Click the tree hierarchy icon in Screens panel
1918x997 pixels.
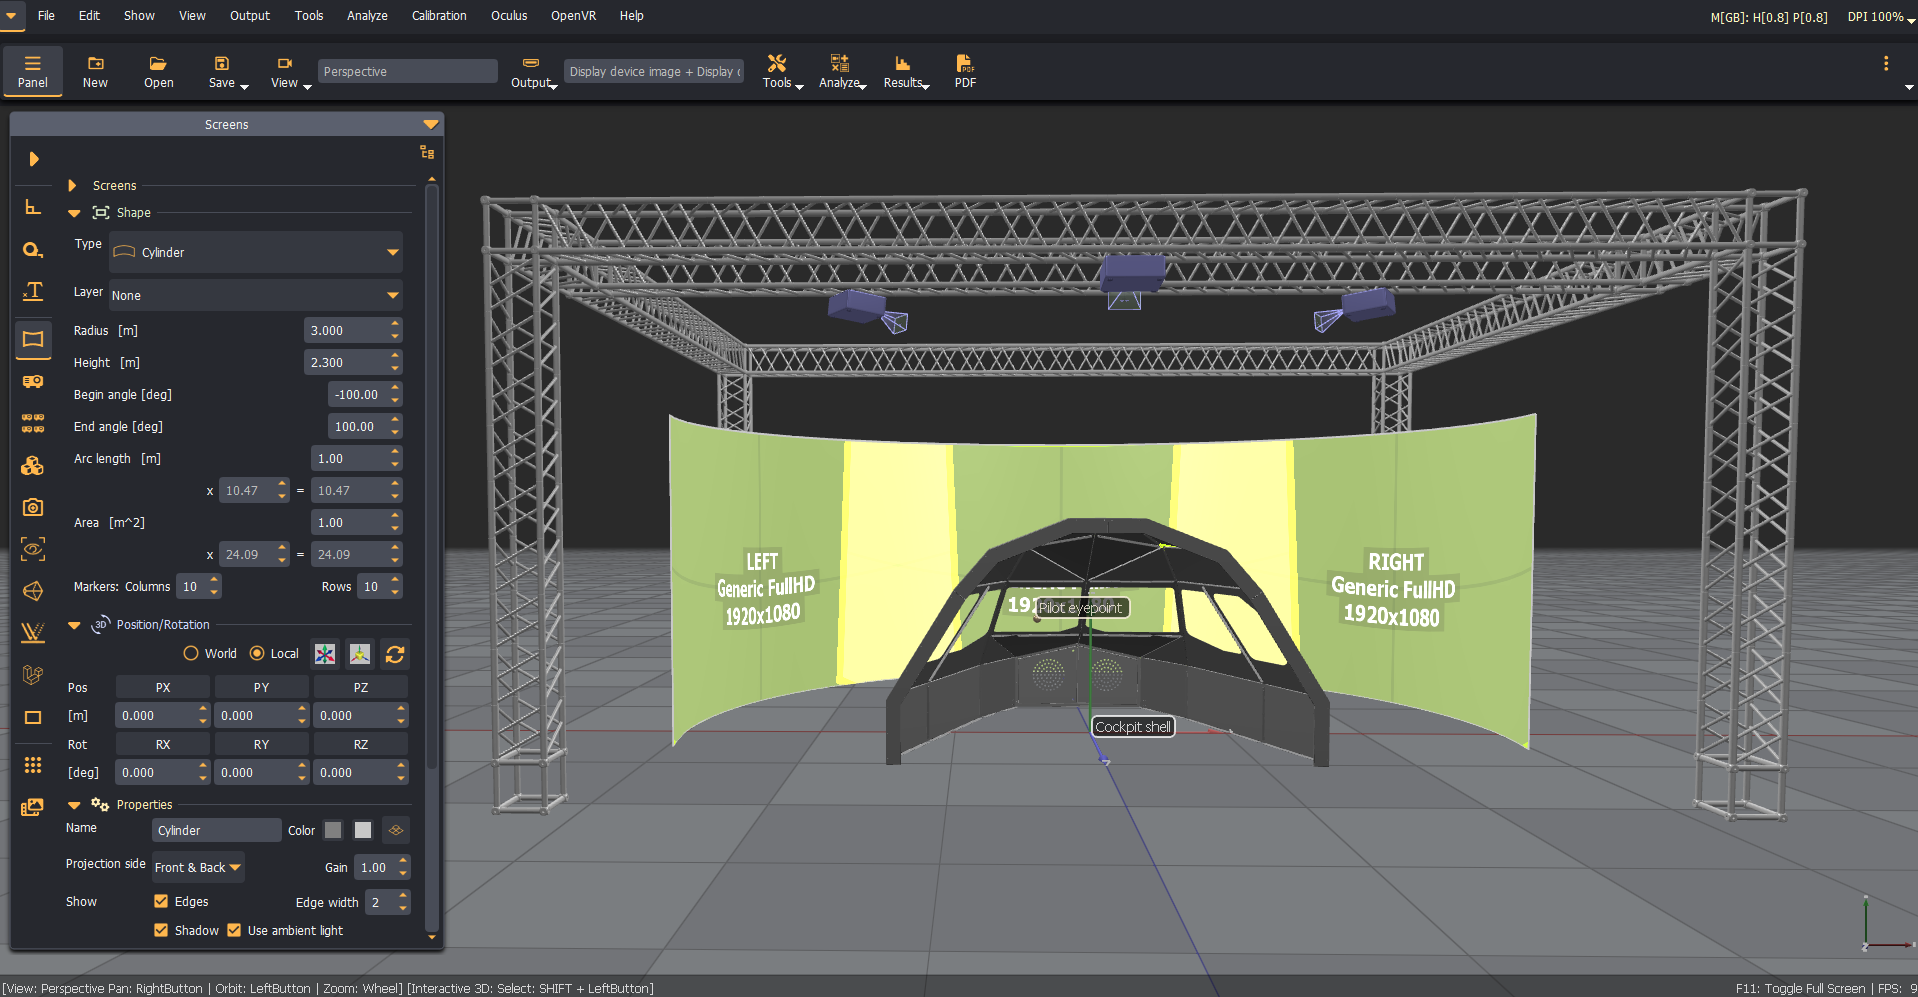427,152
